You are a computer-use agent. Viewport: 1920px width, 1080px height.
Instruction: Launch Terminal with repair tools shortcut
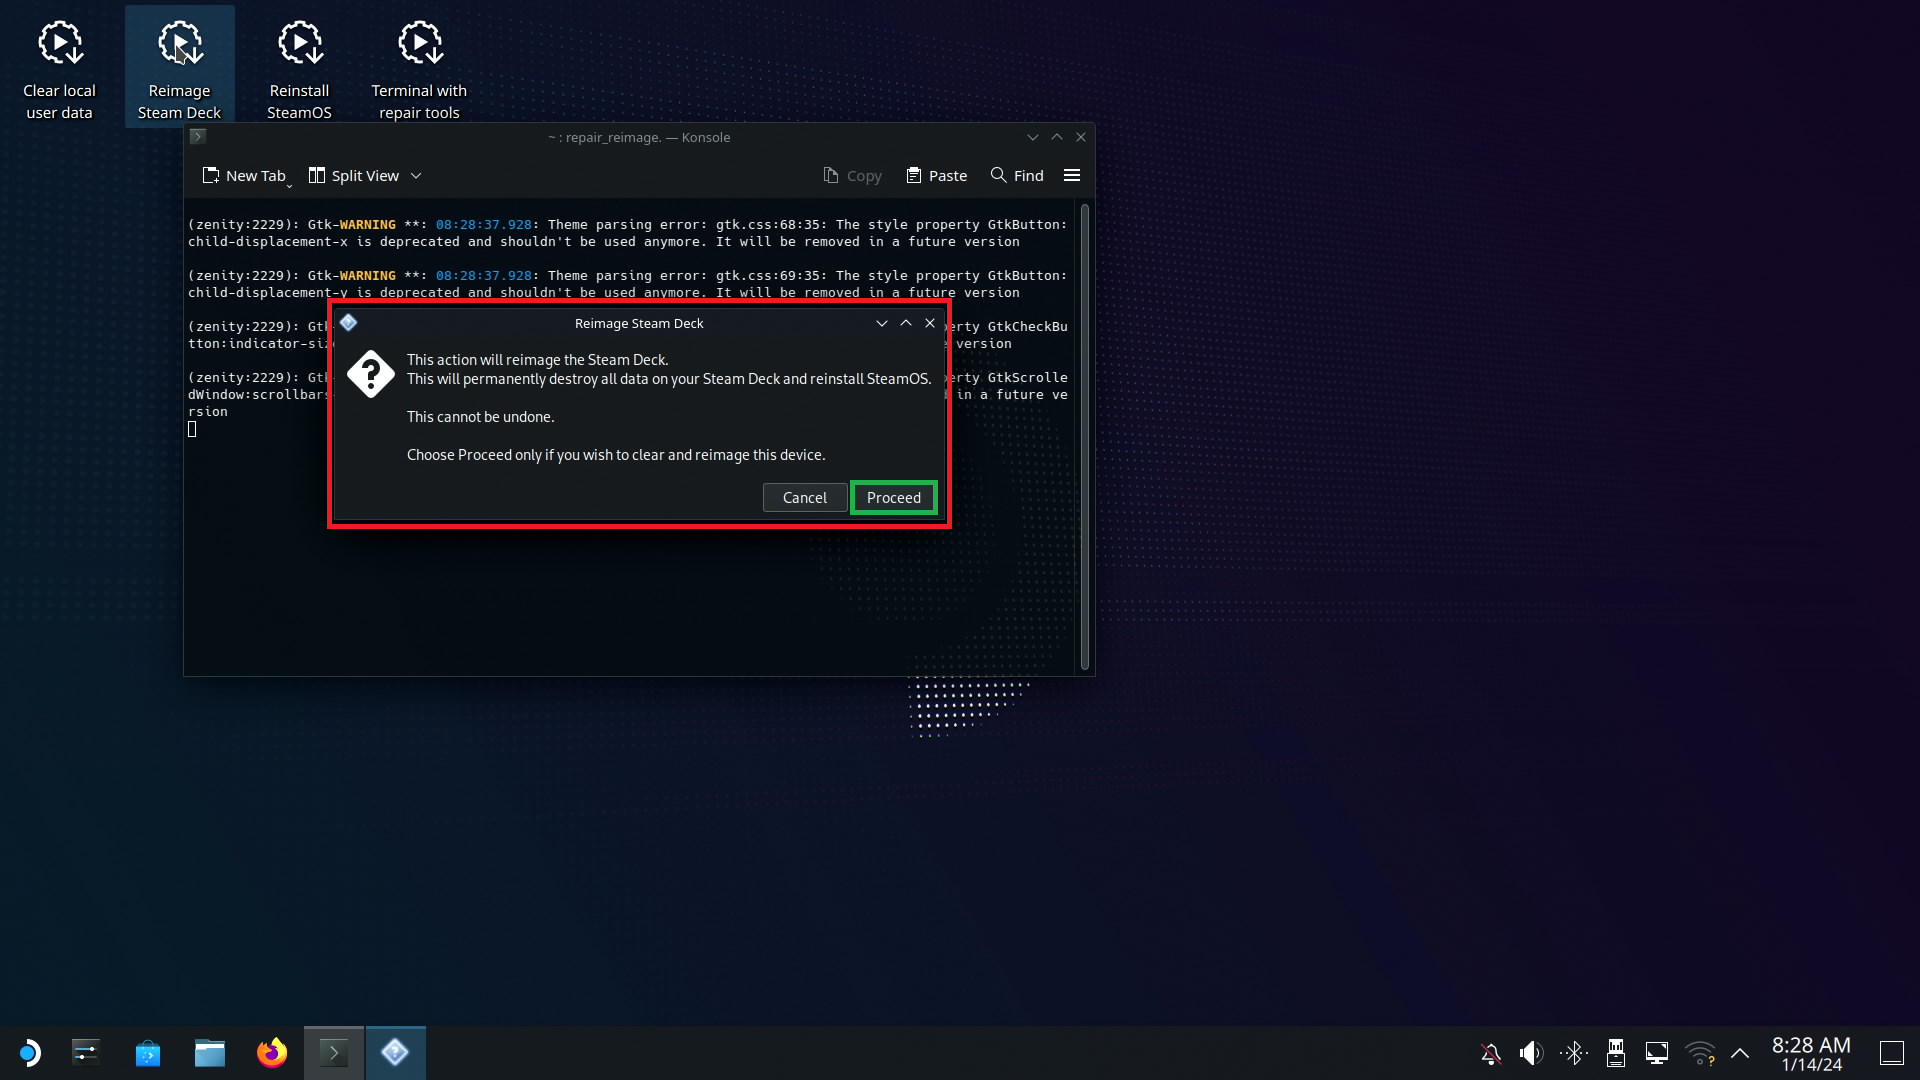419,66
